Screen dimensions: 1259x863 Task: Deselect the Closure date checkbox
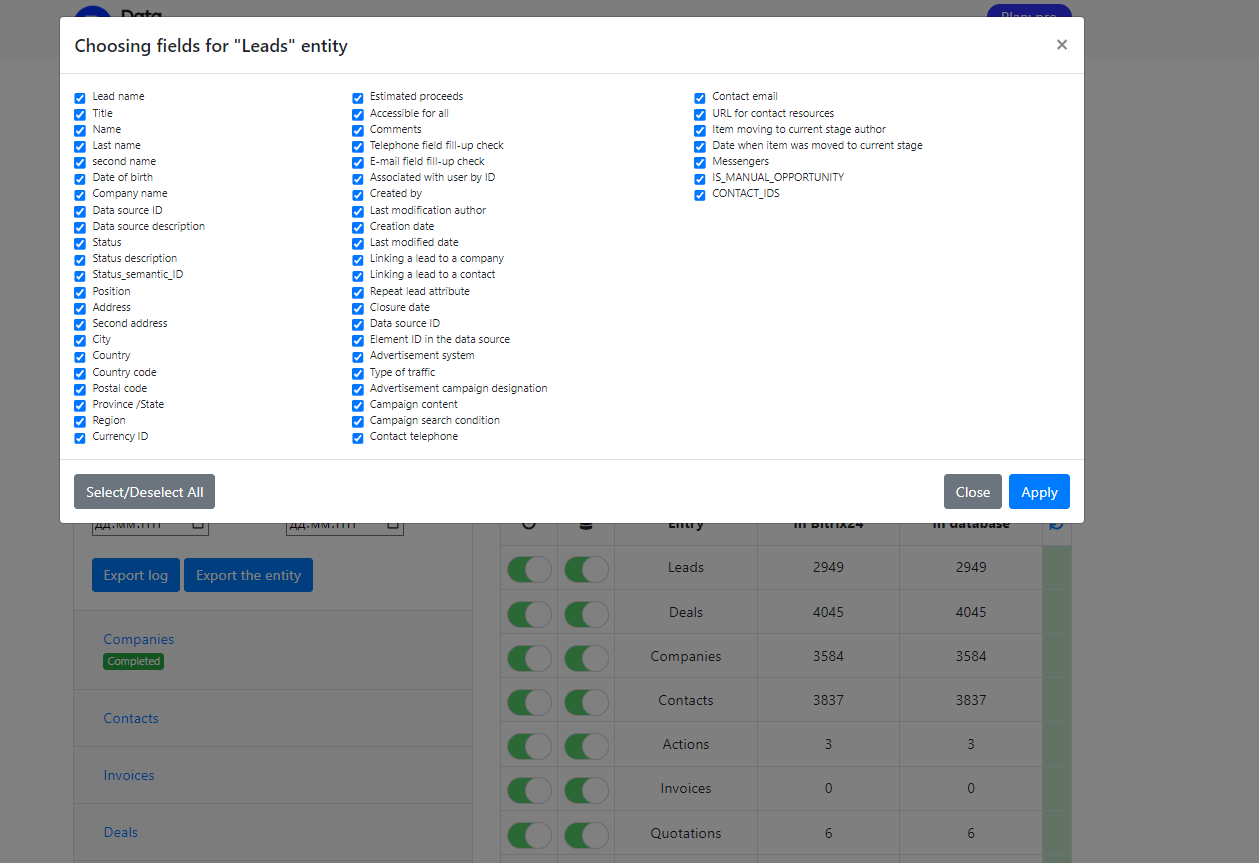pos(358,309)
